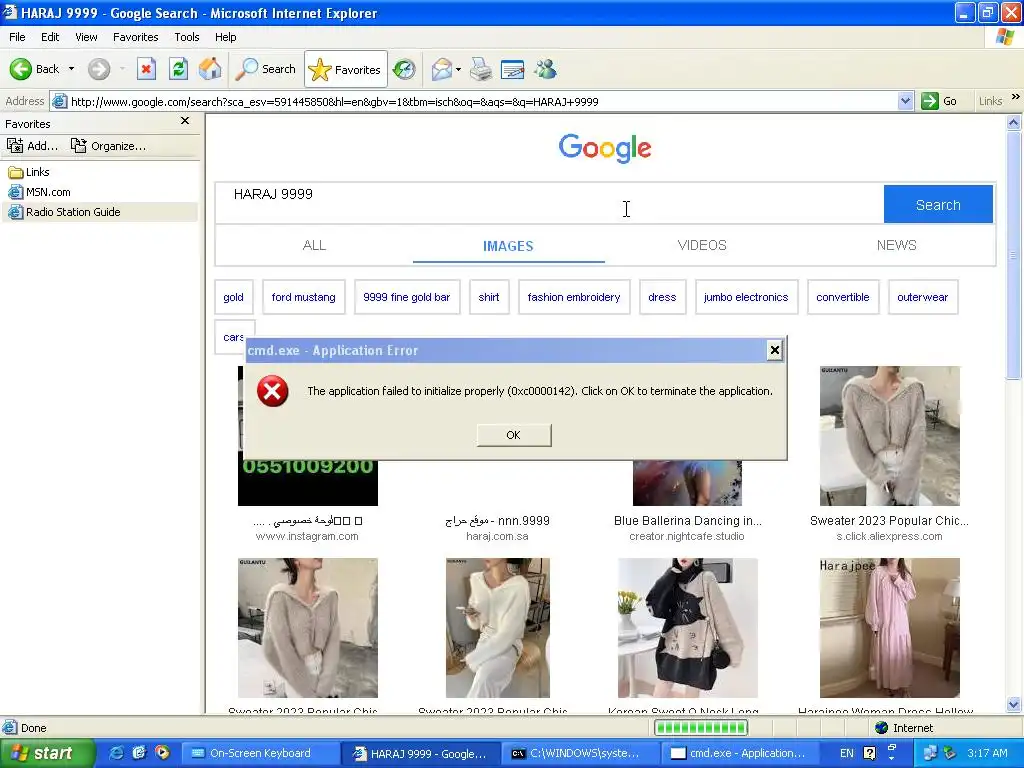The image size is (1024, 768).
Task: Switch to the NEWS tab
Action: point(897,246)
